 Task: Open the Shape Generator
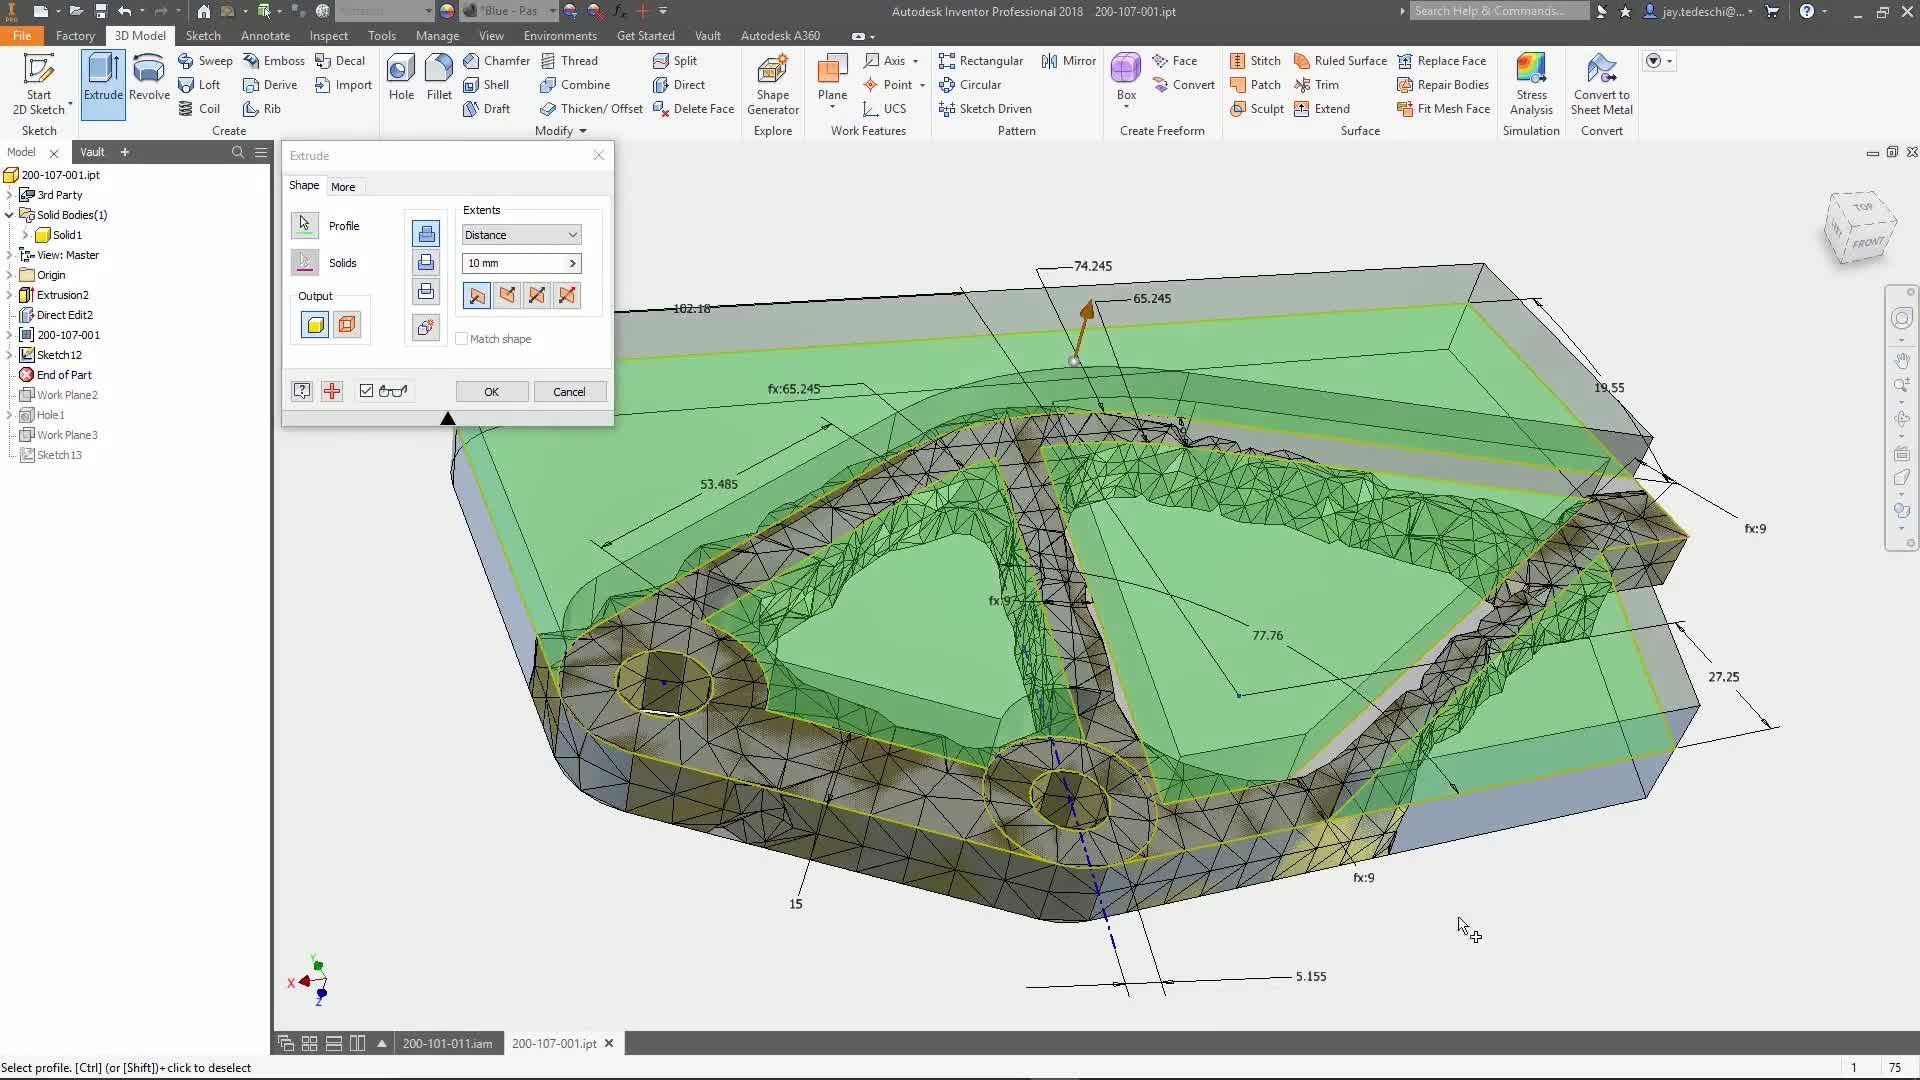(x=773, y=85)
